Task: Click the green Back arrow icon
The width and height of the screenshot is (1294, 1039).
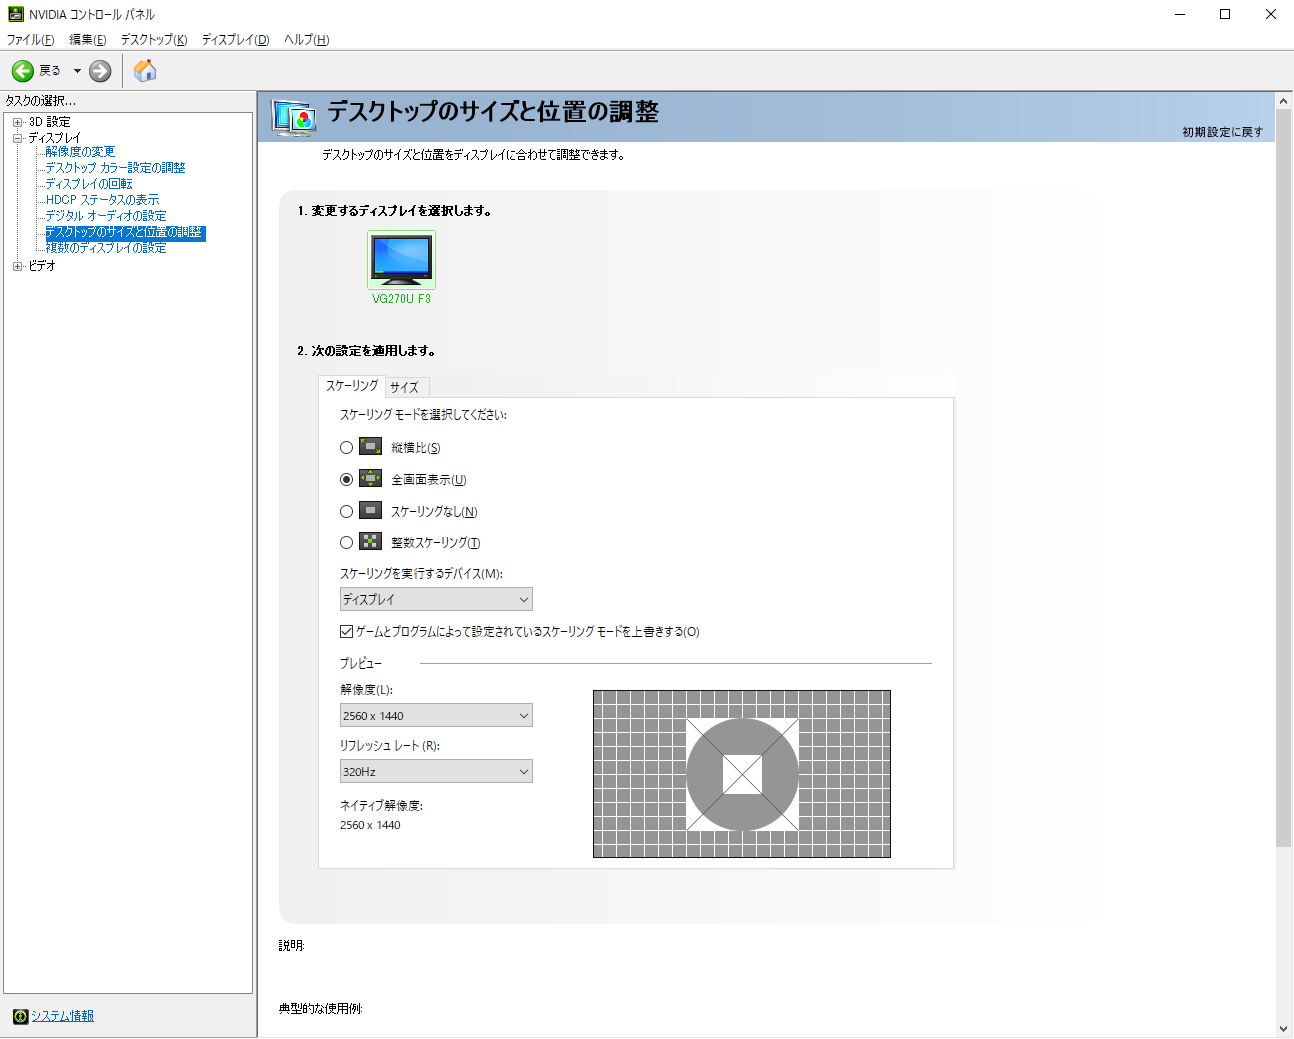Action: pyautogui.click(x=22, y=71)
